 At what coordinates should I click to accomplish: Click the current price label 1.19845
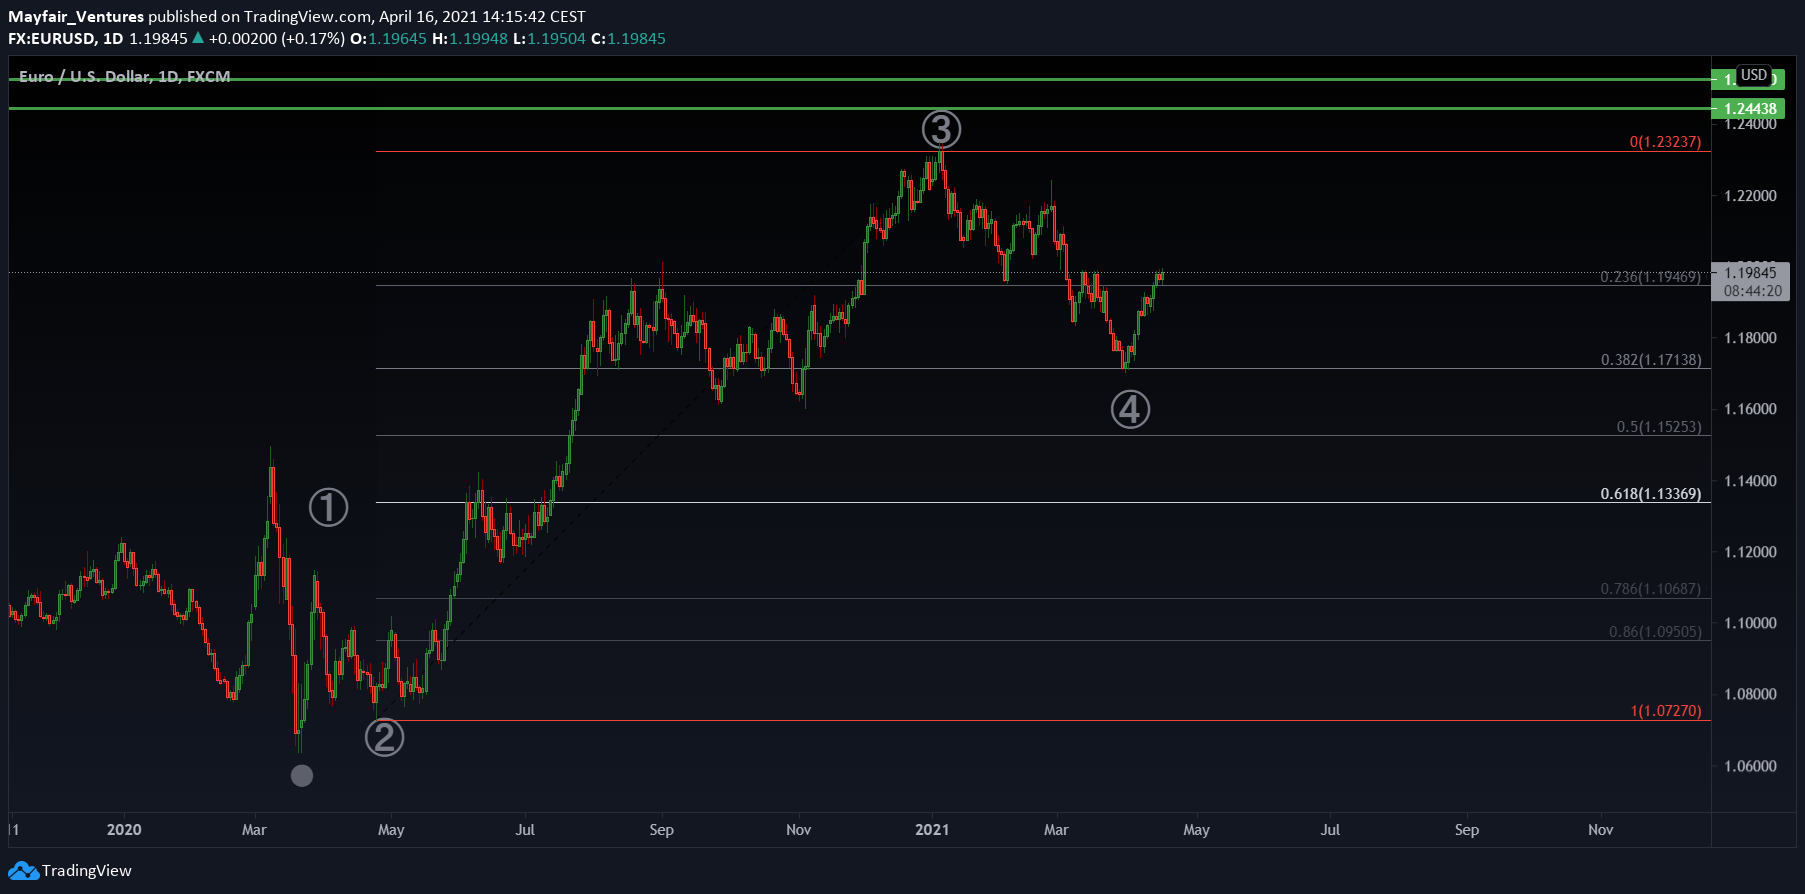pyautogui.click(x=1750, y=272)
